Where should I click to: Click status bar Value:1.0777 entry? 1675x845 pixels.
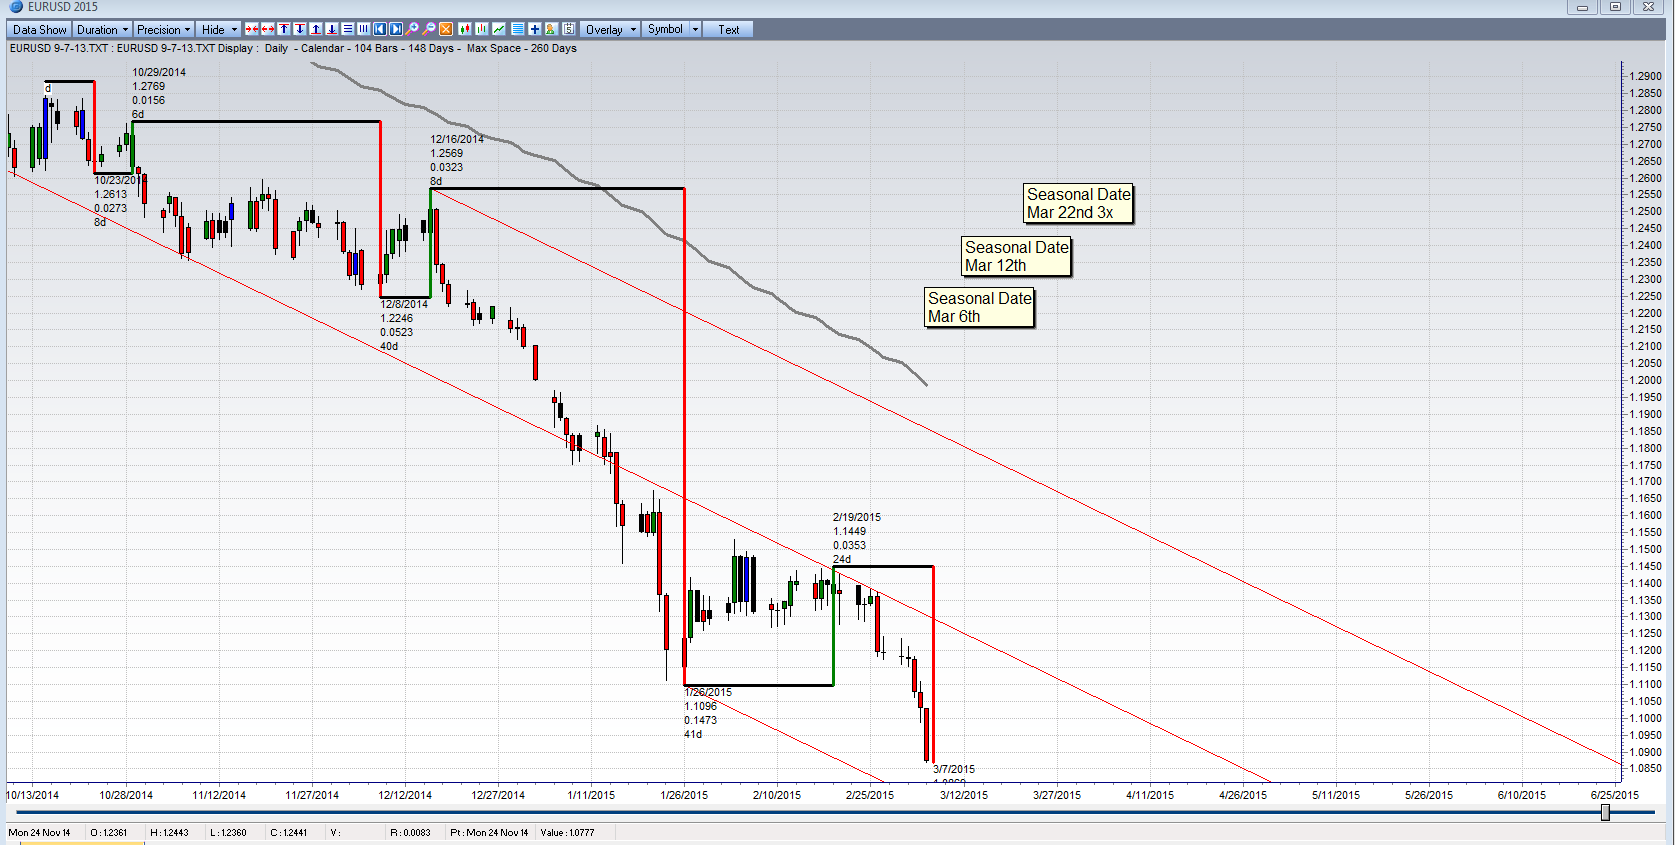[567, 832]
